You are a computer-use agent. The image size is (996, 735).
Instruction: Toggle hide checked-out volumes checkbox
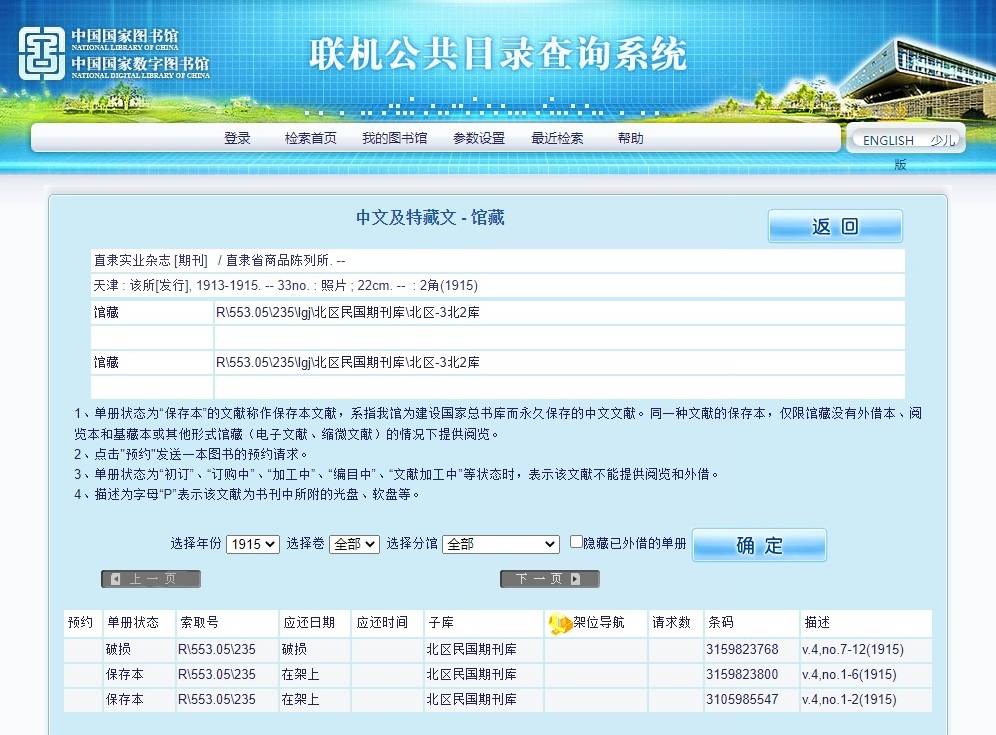(x=576, y=542)
